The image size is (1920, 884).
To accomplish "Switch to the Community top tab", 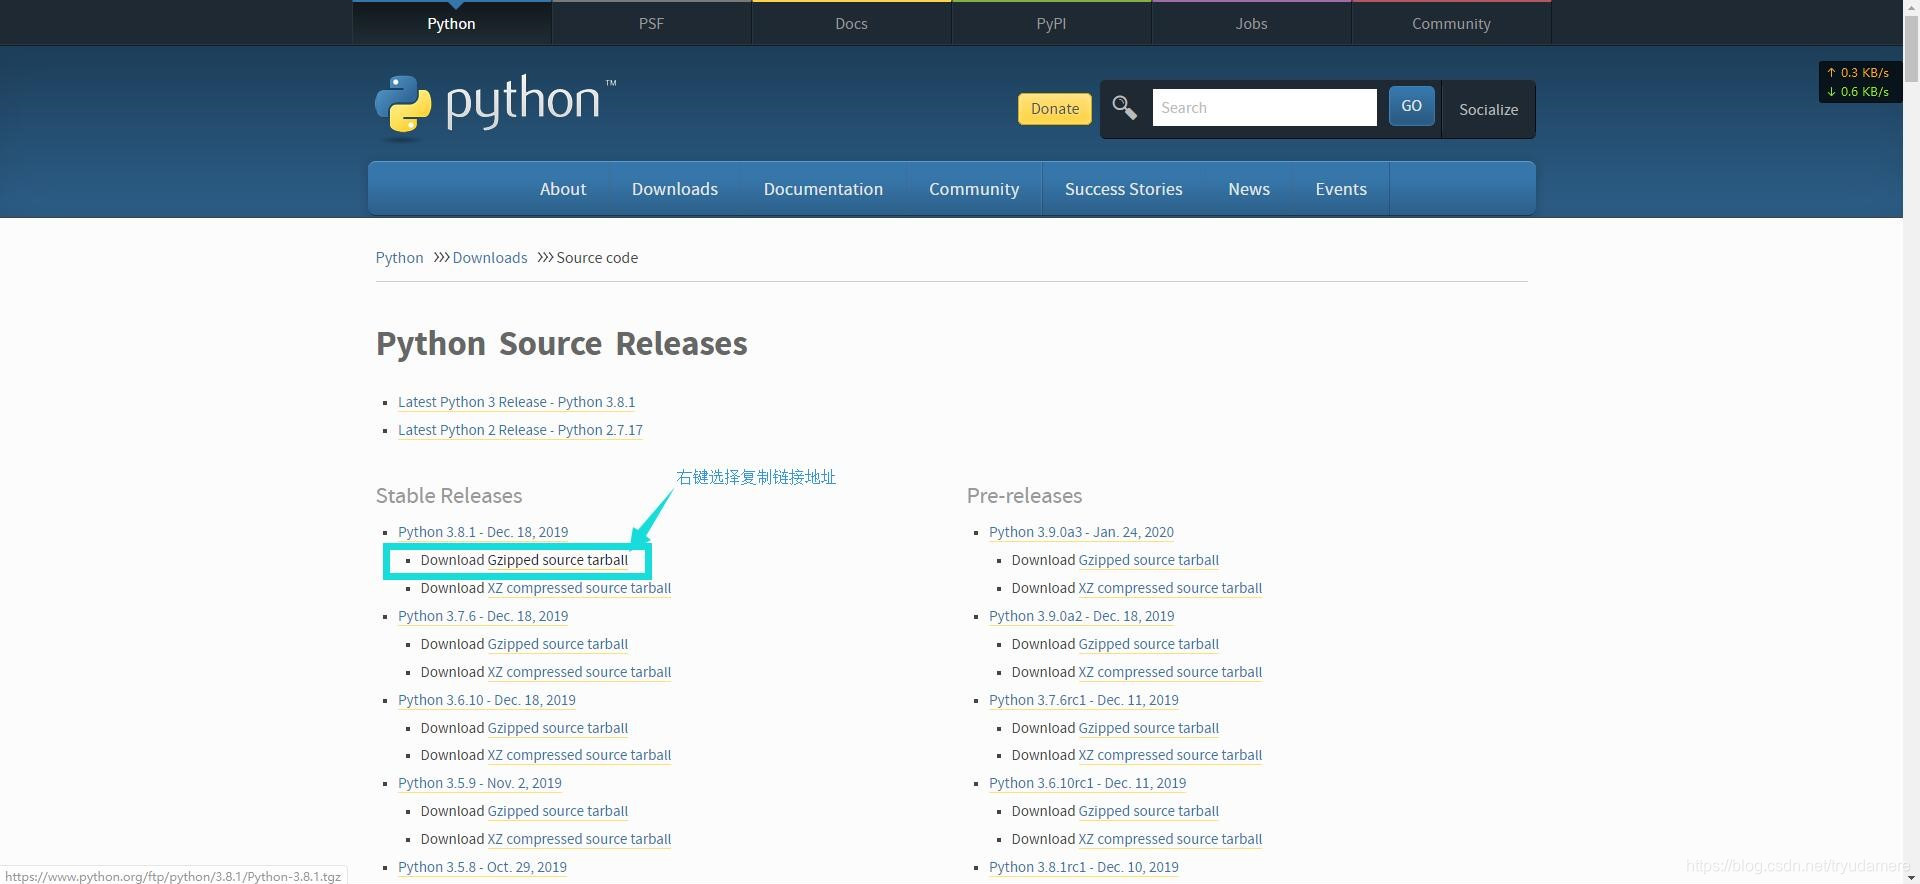I will [1451, 23].
